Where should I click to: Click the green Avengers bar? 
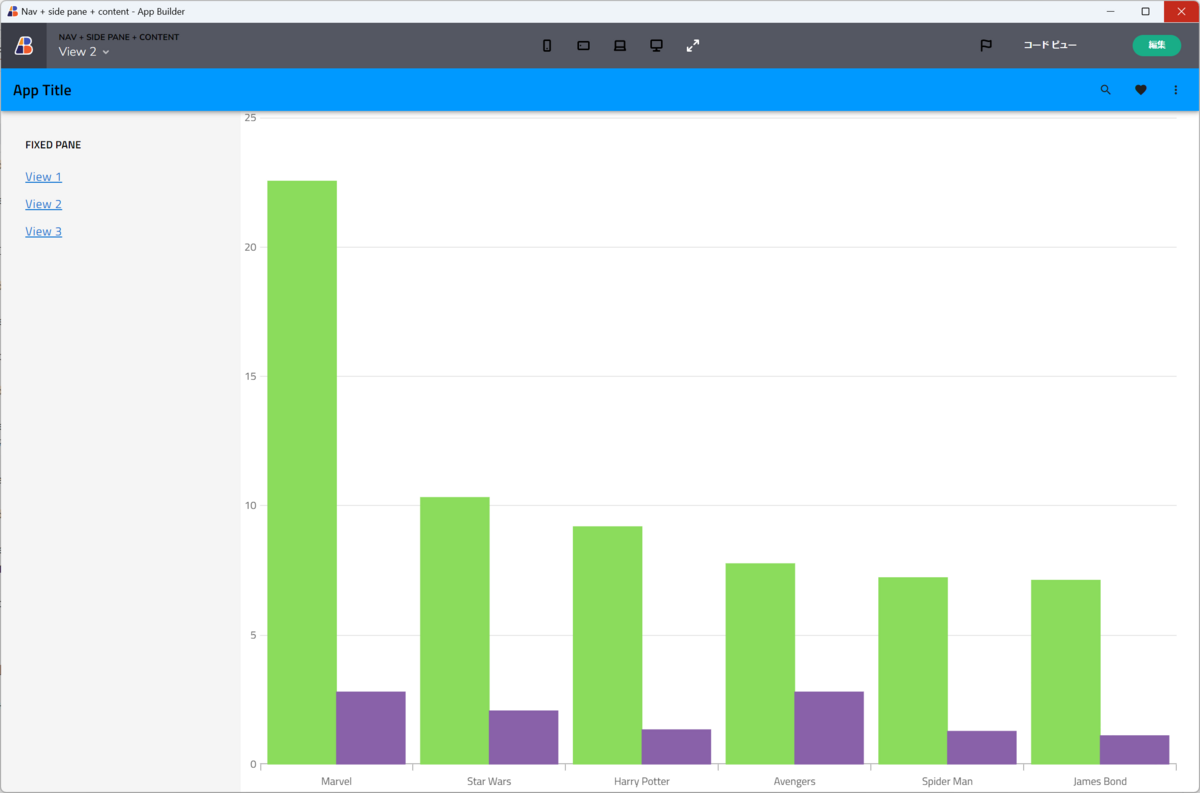[760, 663]
